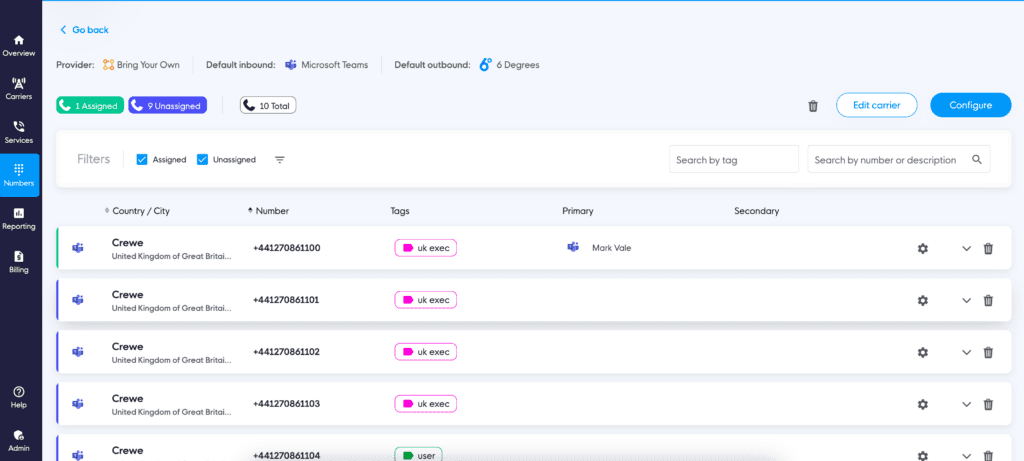The height and width of the screenshot is (461, 1024).
Task: Open settings gear for +441270861103
Action: (x=923, y=404)
